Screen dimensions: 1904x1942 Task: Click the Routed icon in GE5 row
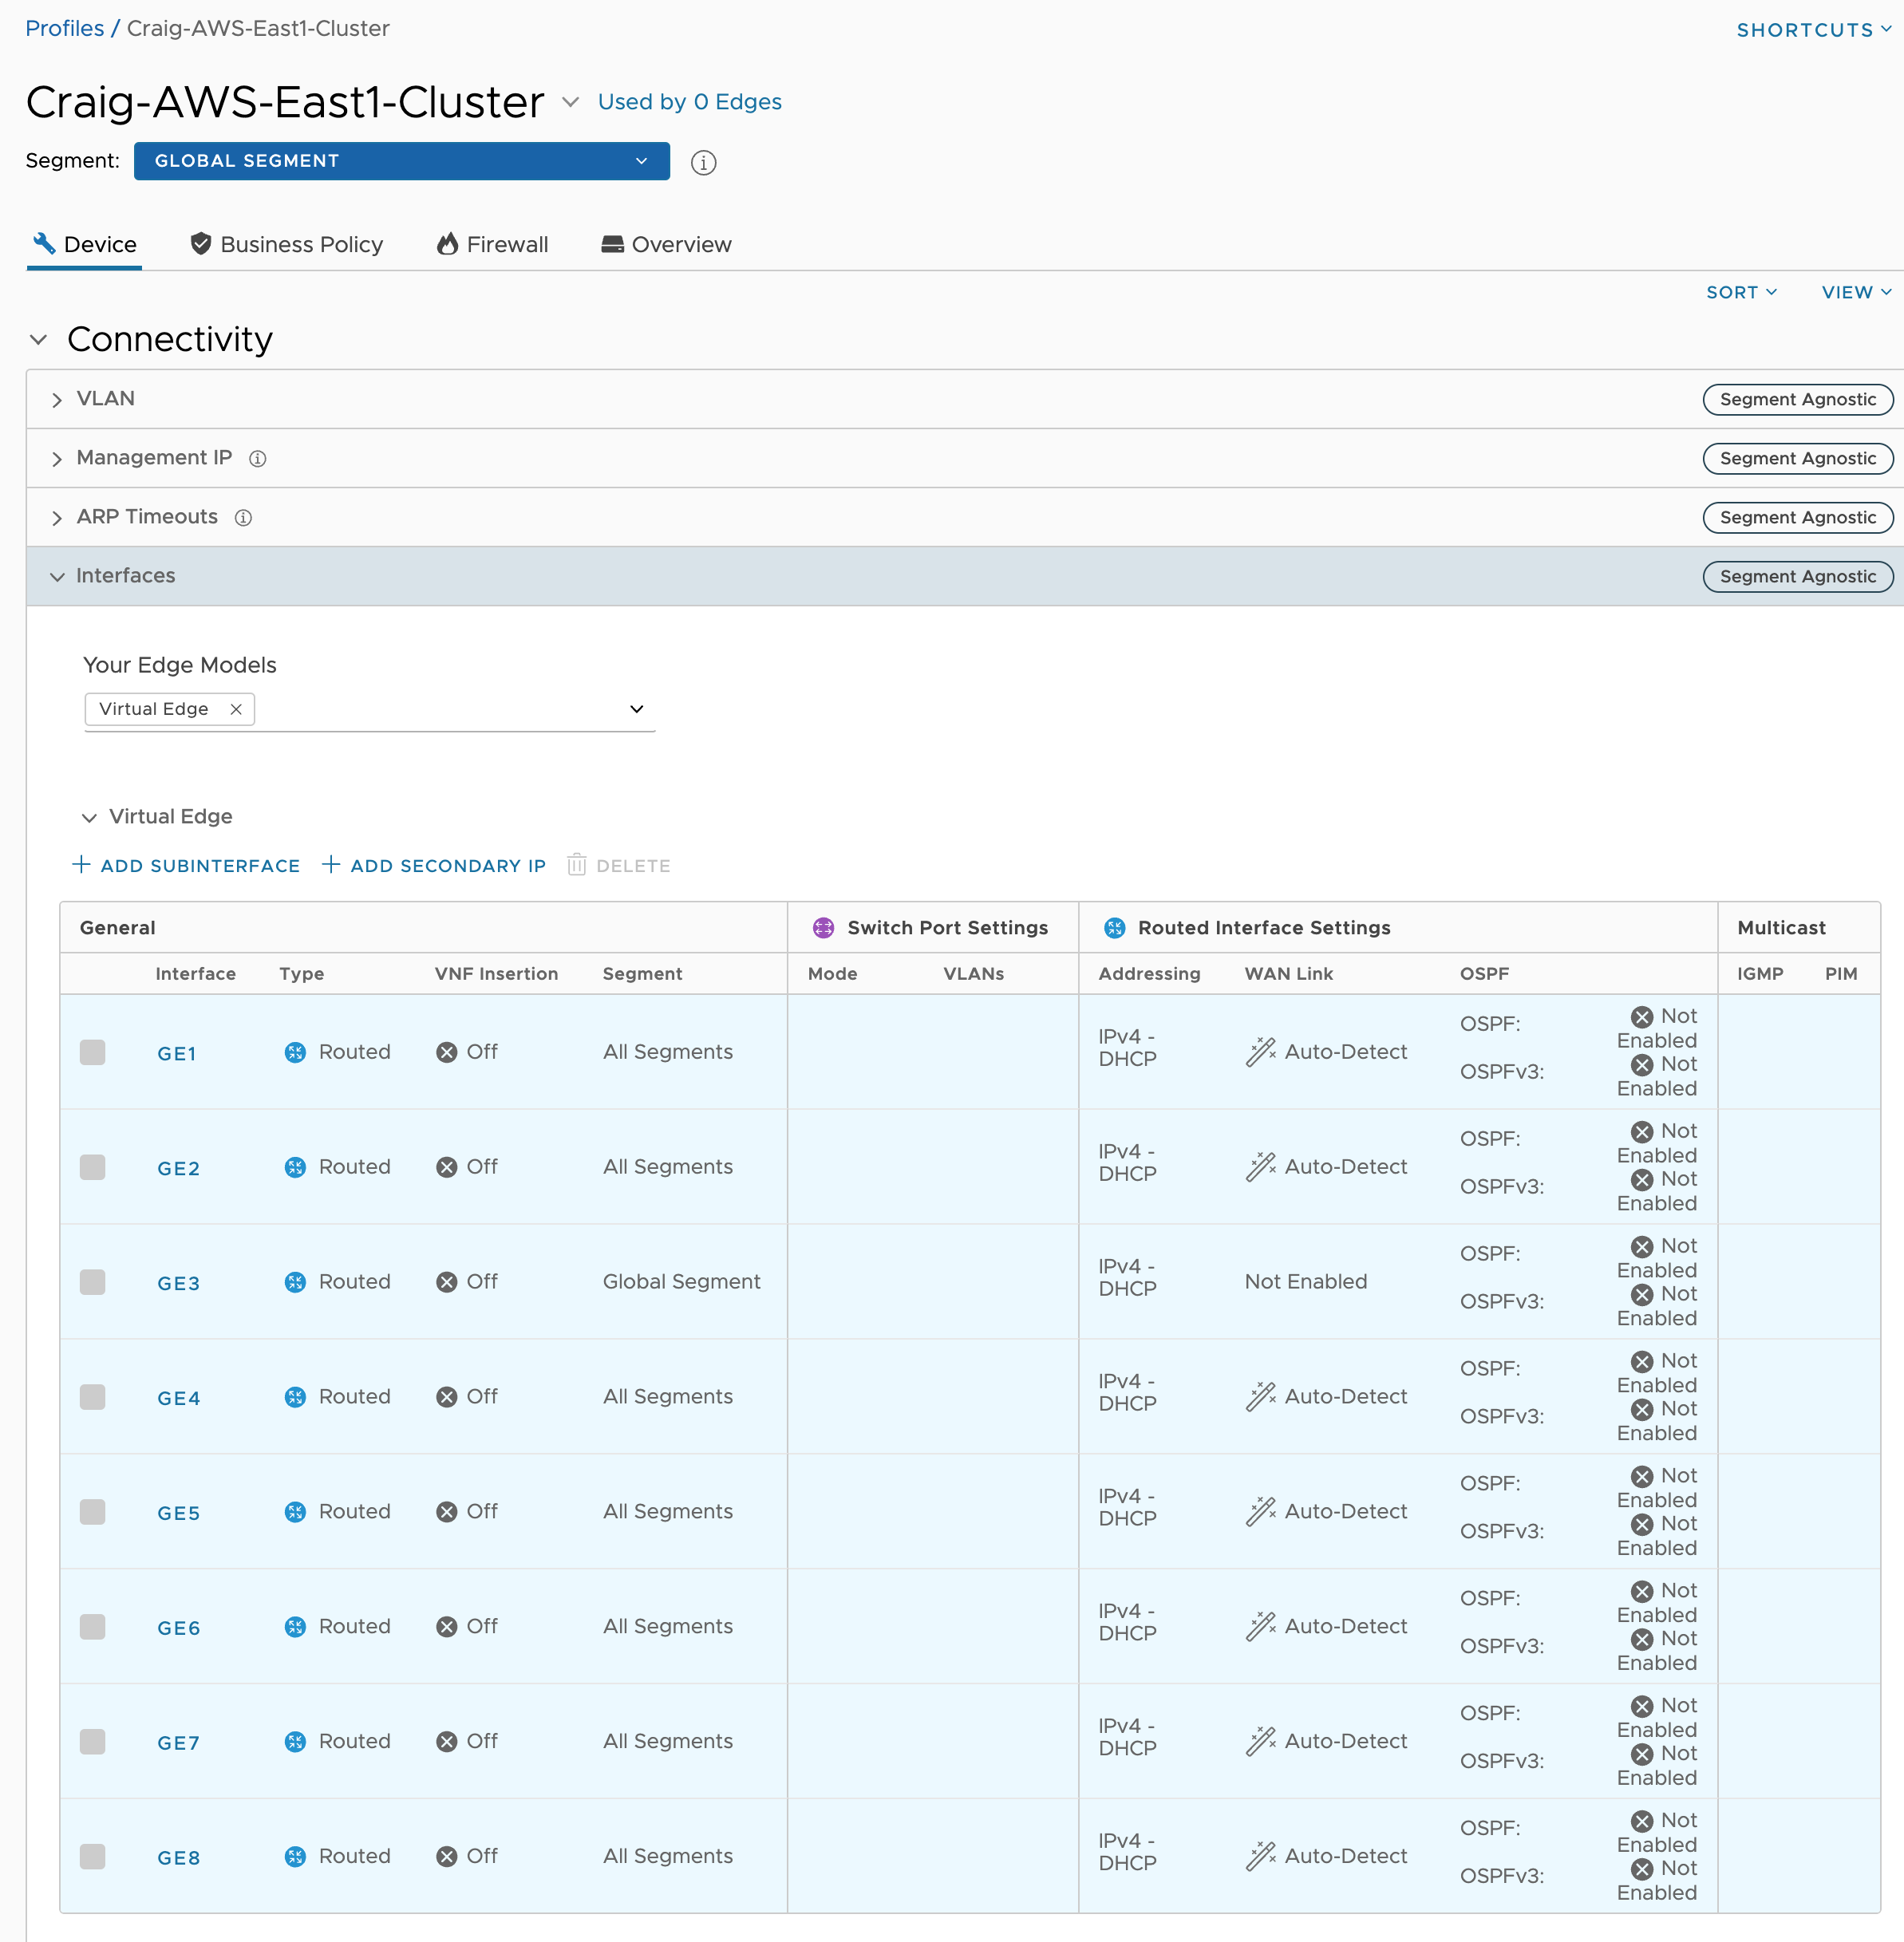295,1512
